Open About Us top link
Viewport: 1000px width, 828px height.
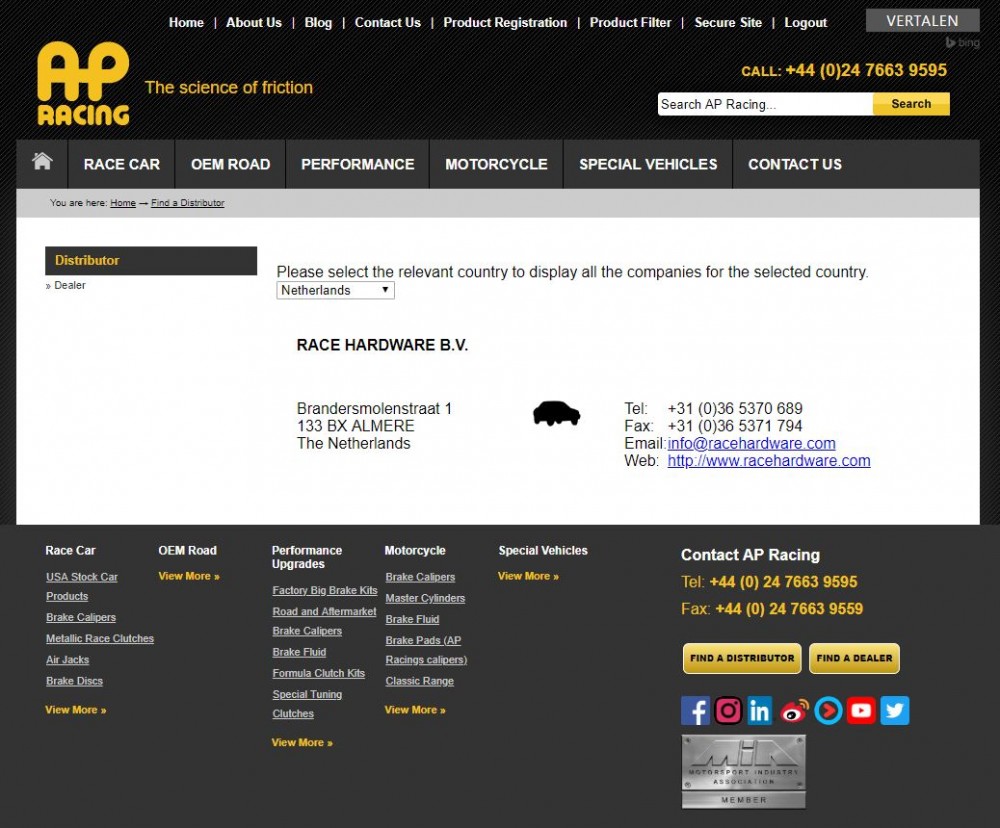coord(254,22)
